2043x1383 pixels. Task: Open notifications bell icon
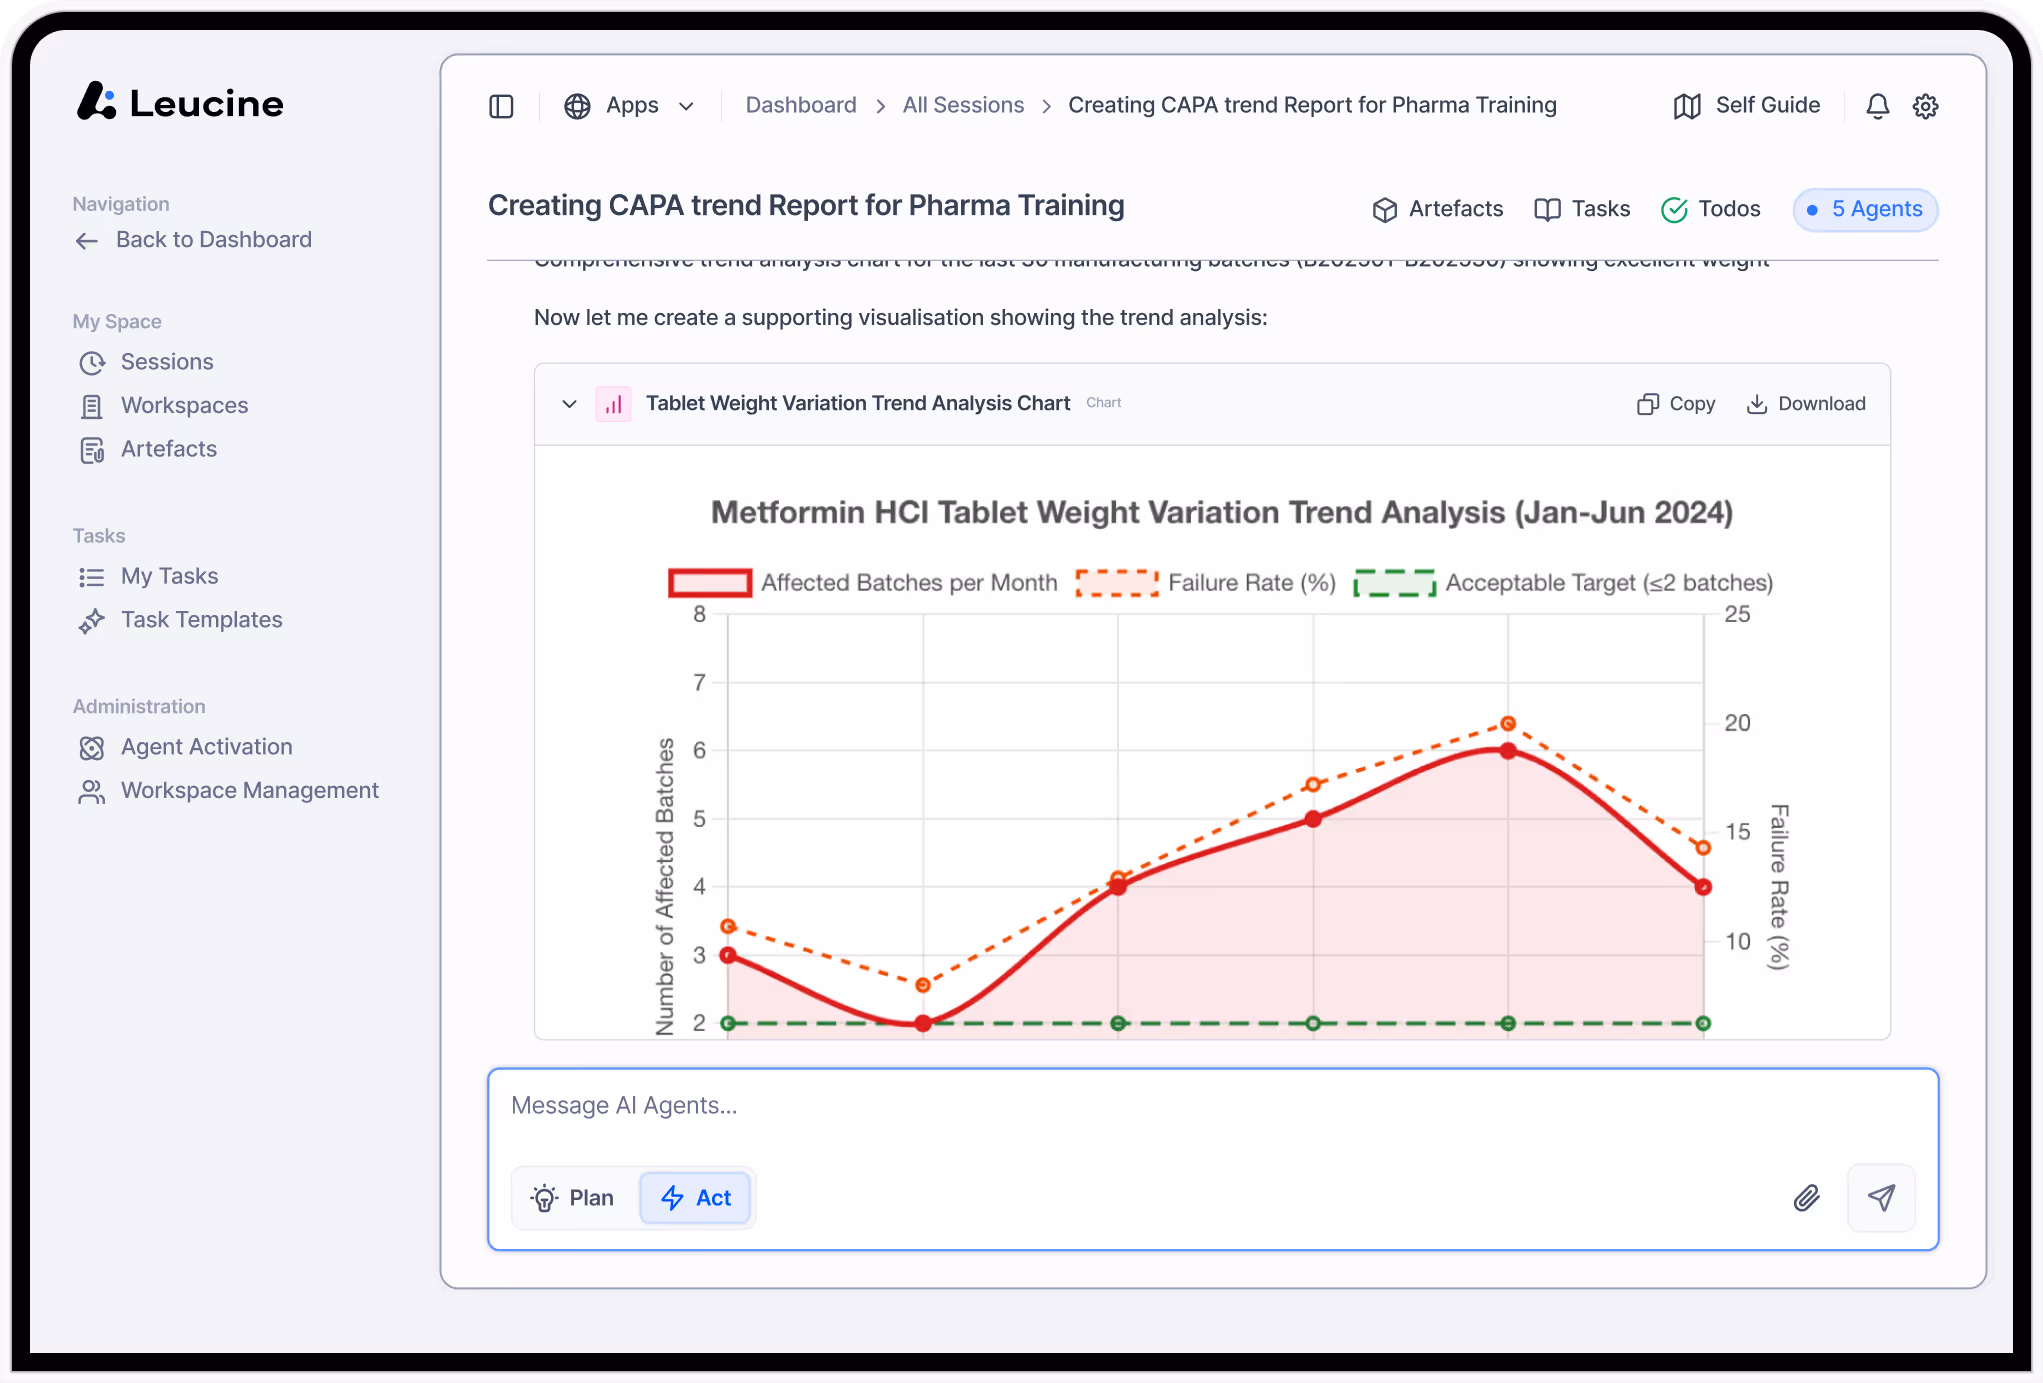point(1877,106)
